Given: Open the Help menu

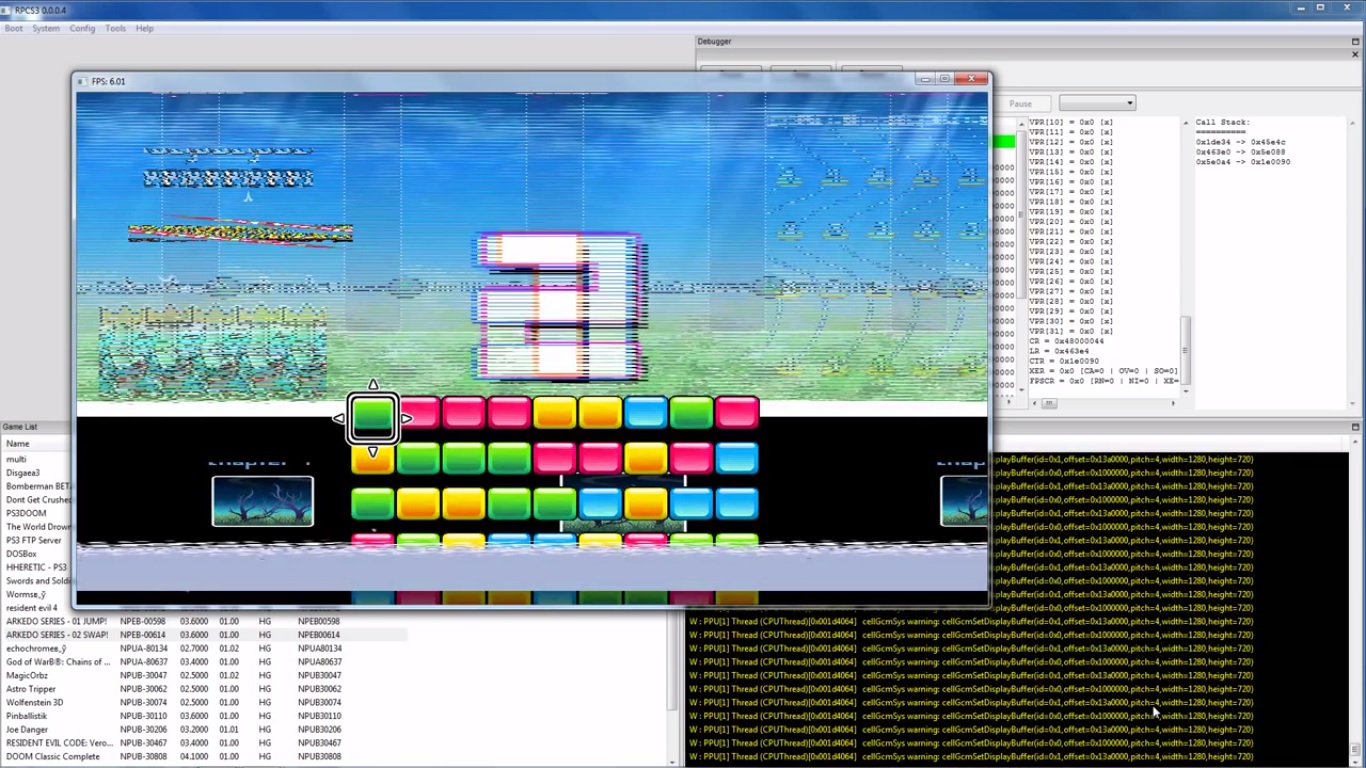Looking at the screenshot, I should click(x=145, y=28).
